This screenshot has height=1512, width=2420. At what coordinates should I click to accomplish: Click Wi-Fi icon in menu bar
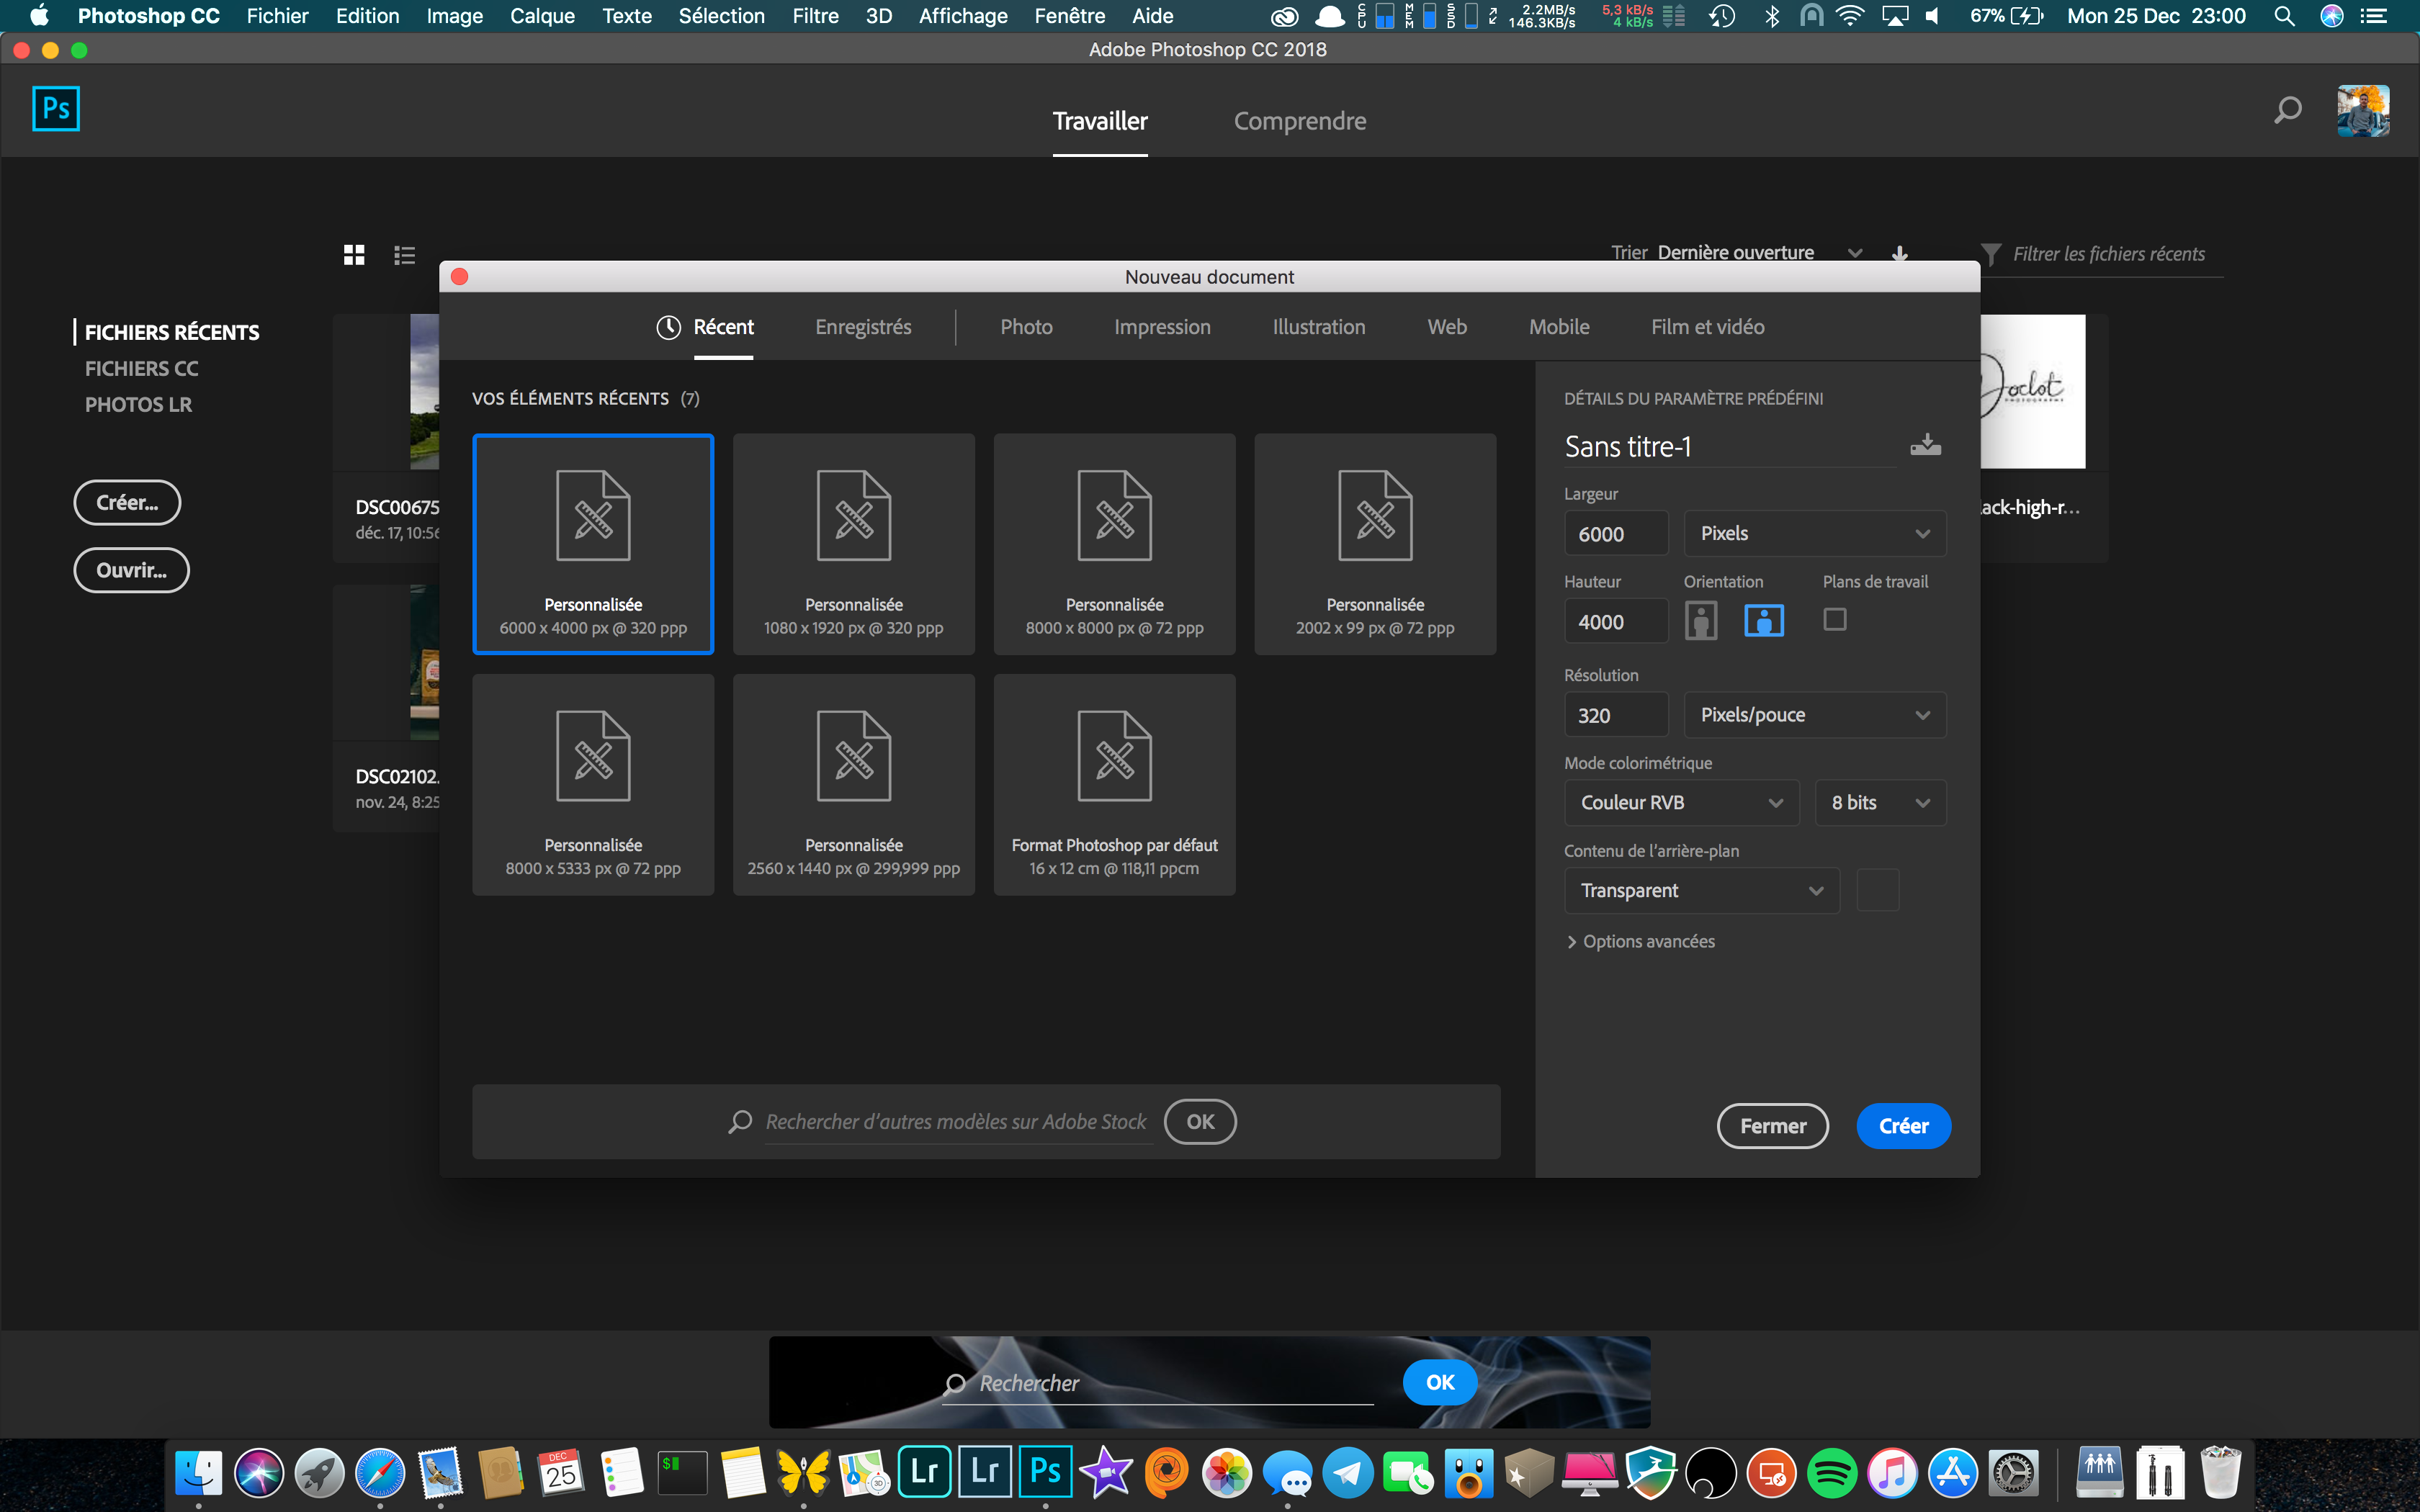(x=1851, y=16)
